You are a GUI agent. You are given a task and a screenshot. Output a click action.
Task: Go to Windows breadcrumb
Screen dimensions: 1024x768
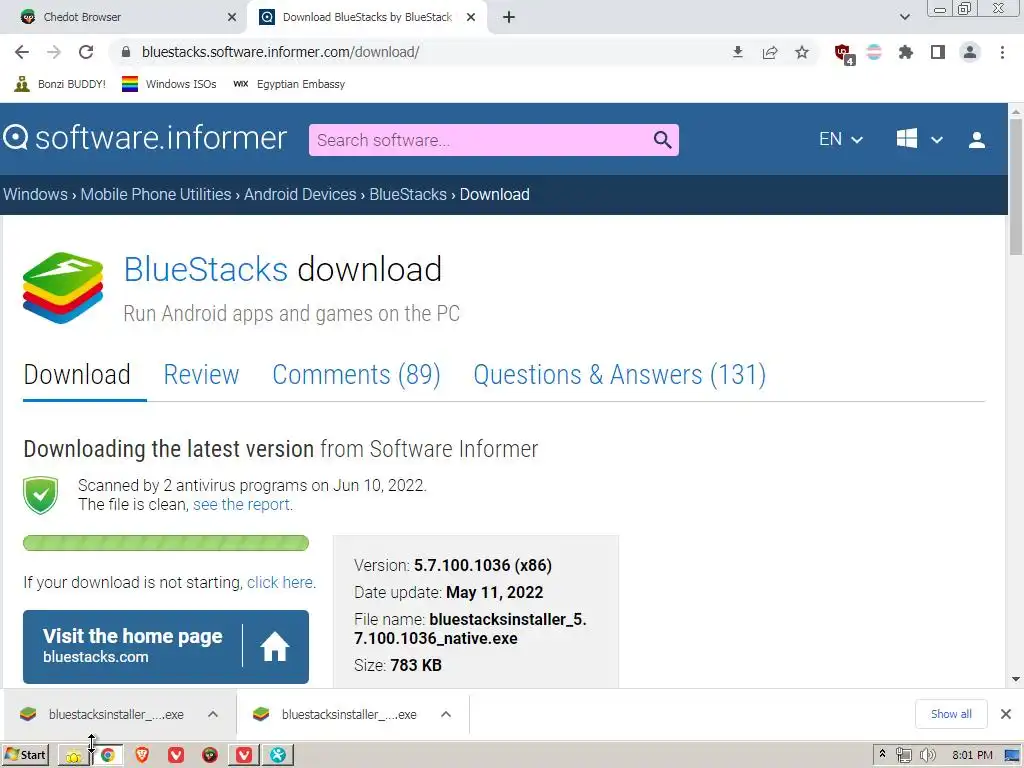35,194
